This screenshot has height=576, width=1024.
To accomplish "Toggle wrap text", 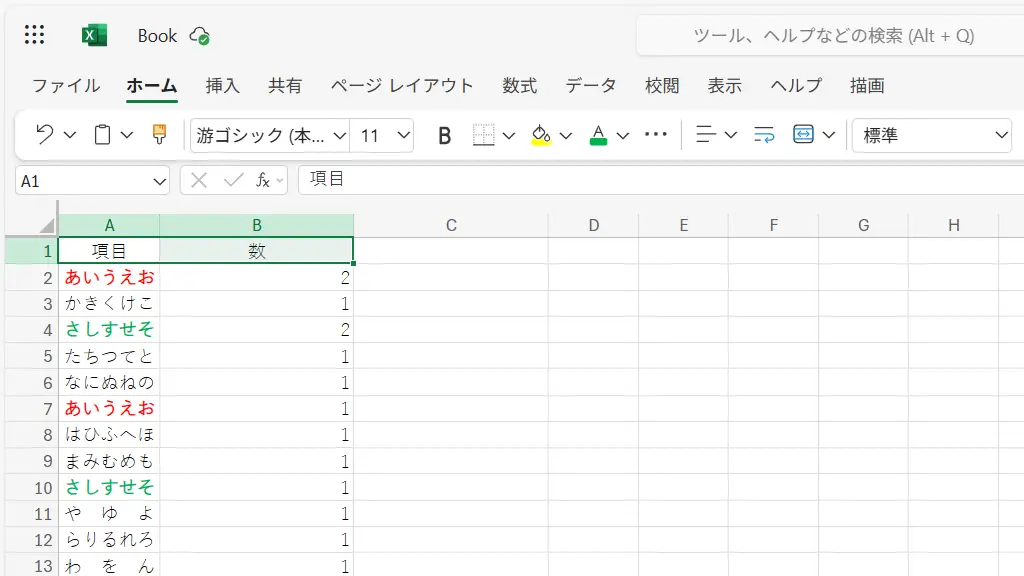I will point(763,135).
